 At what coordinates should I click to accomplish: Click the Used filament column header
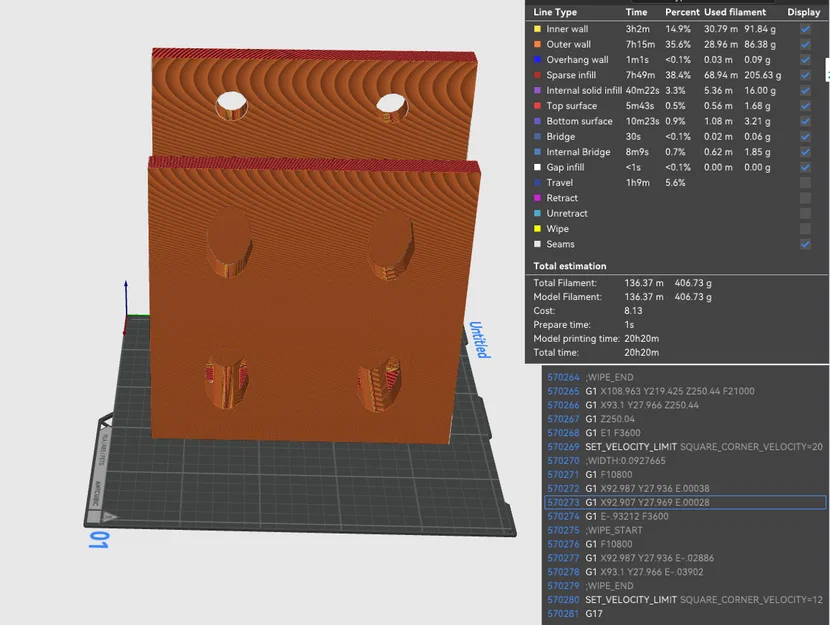(x=735, y=12)
